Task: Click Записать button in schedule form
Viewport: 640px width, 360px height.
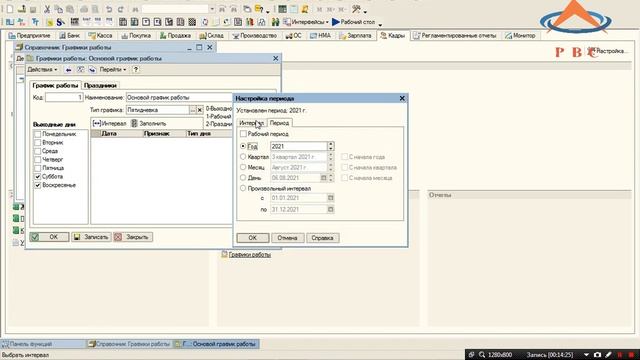Action: [x=91, y=237]
